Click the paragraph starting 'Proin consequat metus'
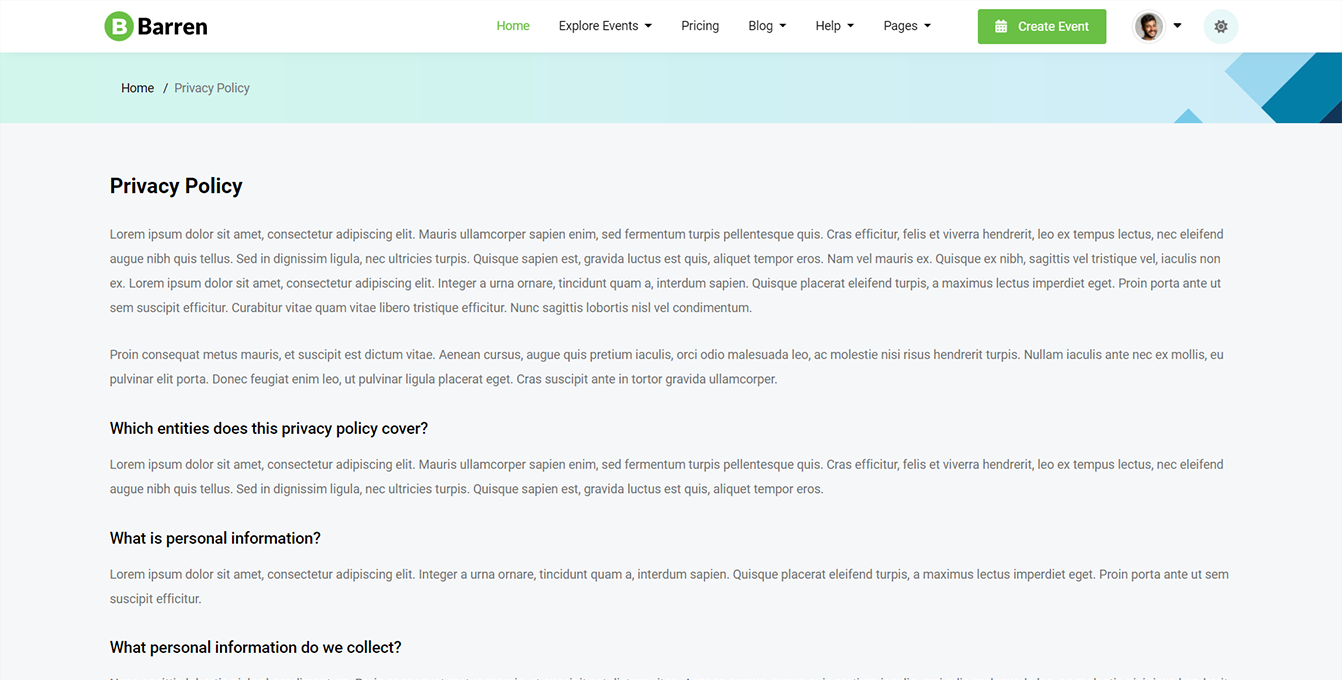The height and width of the screenshot is (680, 1342). (x=666, y=367)
